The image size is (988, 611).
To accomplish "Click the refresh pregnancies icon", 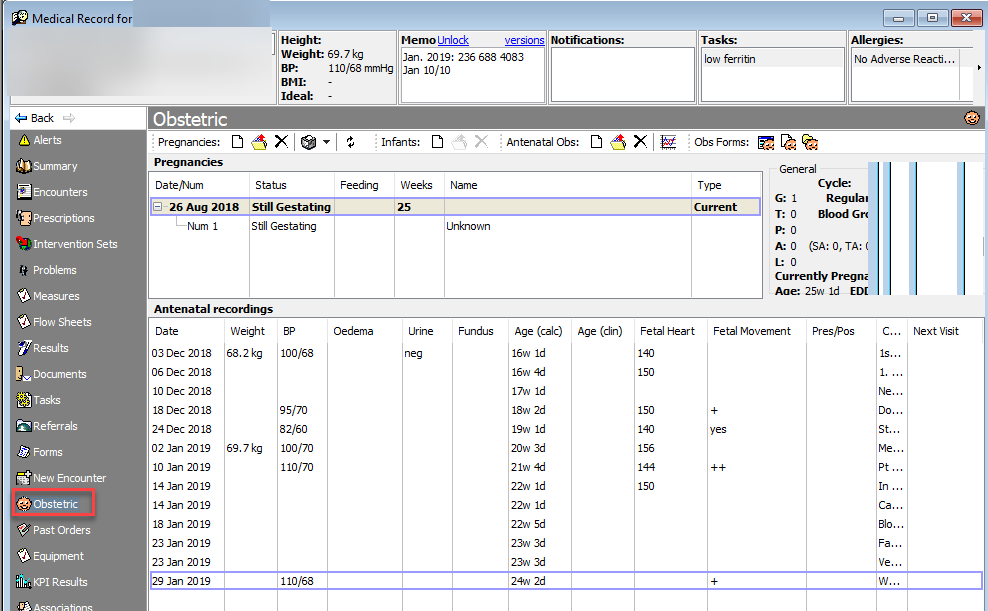I will pyautogui.click(x=350, y=142).
